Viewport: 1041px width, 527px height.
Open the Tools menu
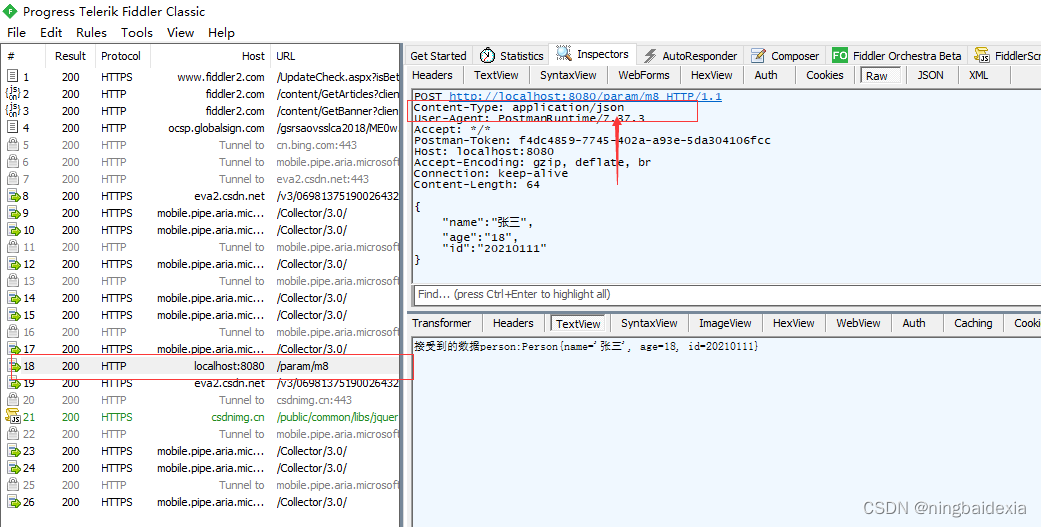[137, 33]
